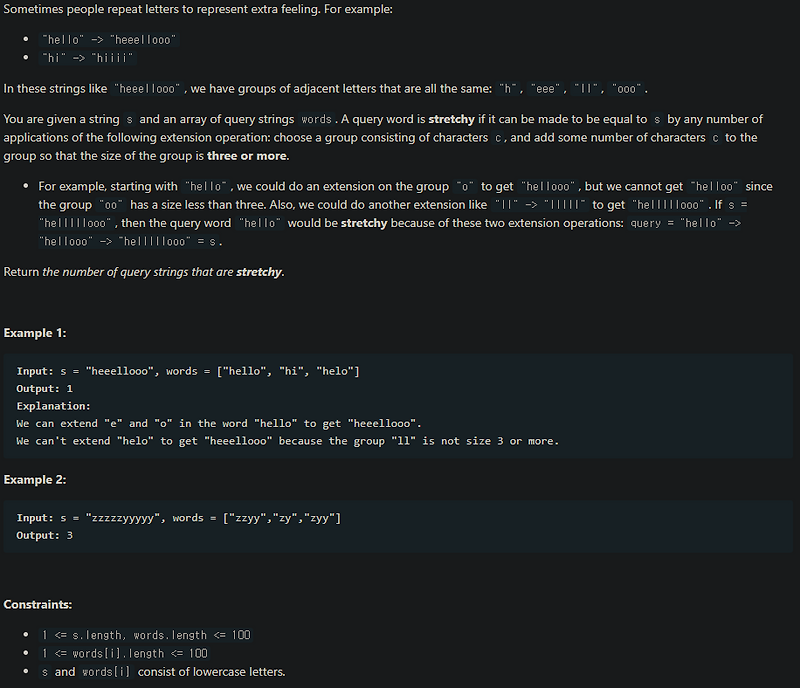
Task: Click the 'Return the number of query strings' sentence
Action: tap(144, 272)
